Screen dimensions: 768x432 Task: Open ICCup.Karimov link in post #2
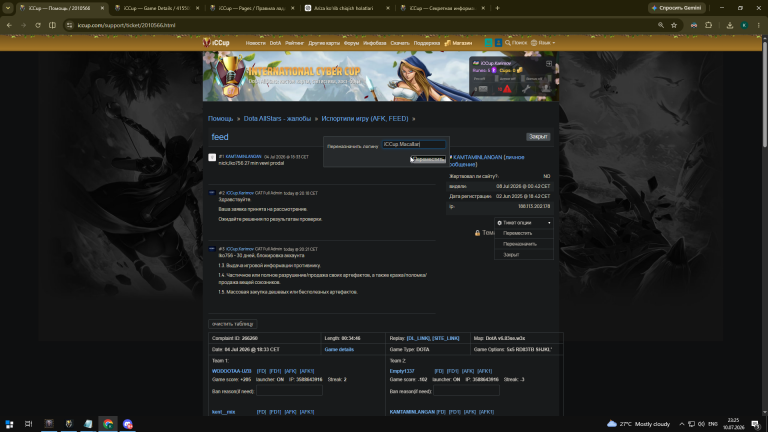240,193
